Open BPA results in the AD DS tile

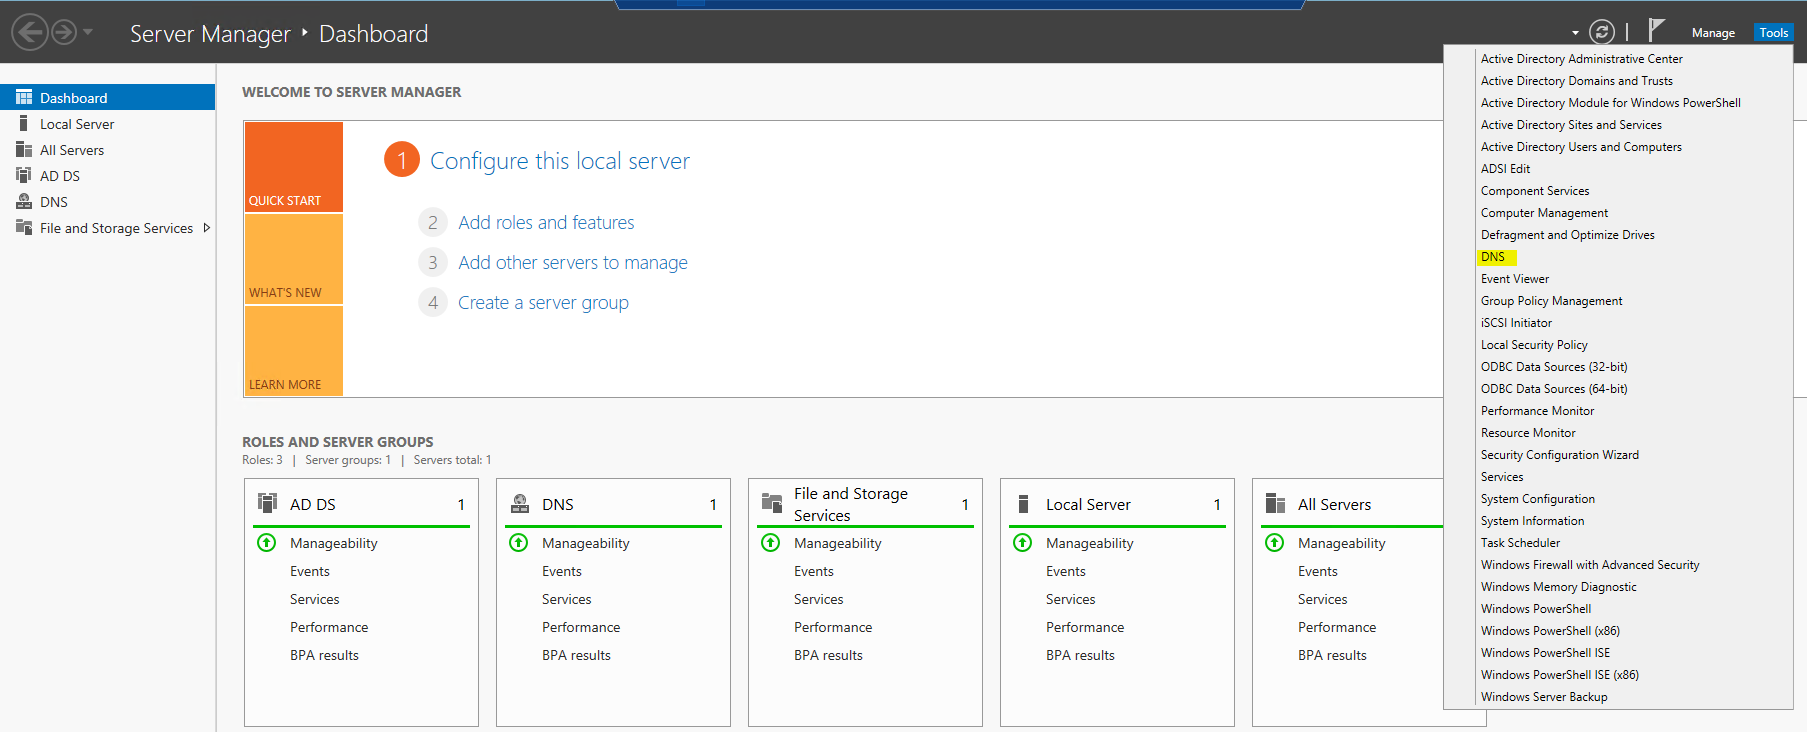[x=324, y=655]
